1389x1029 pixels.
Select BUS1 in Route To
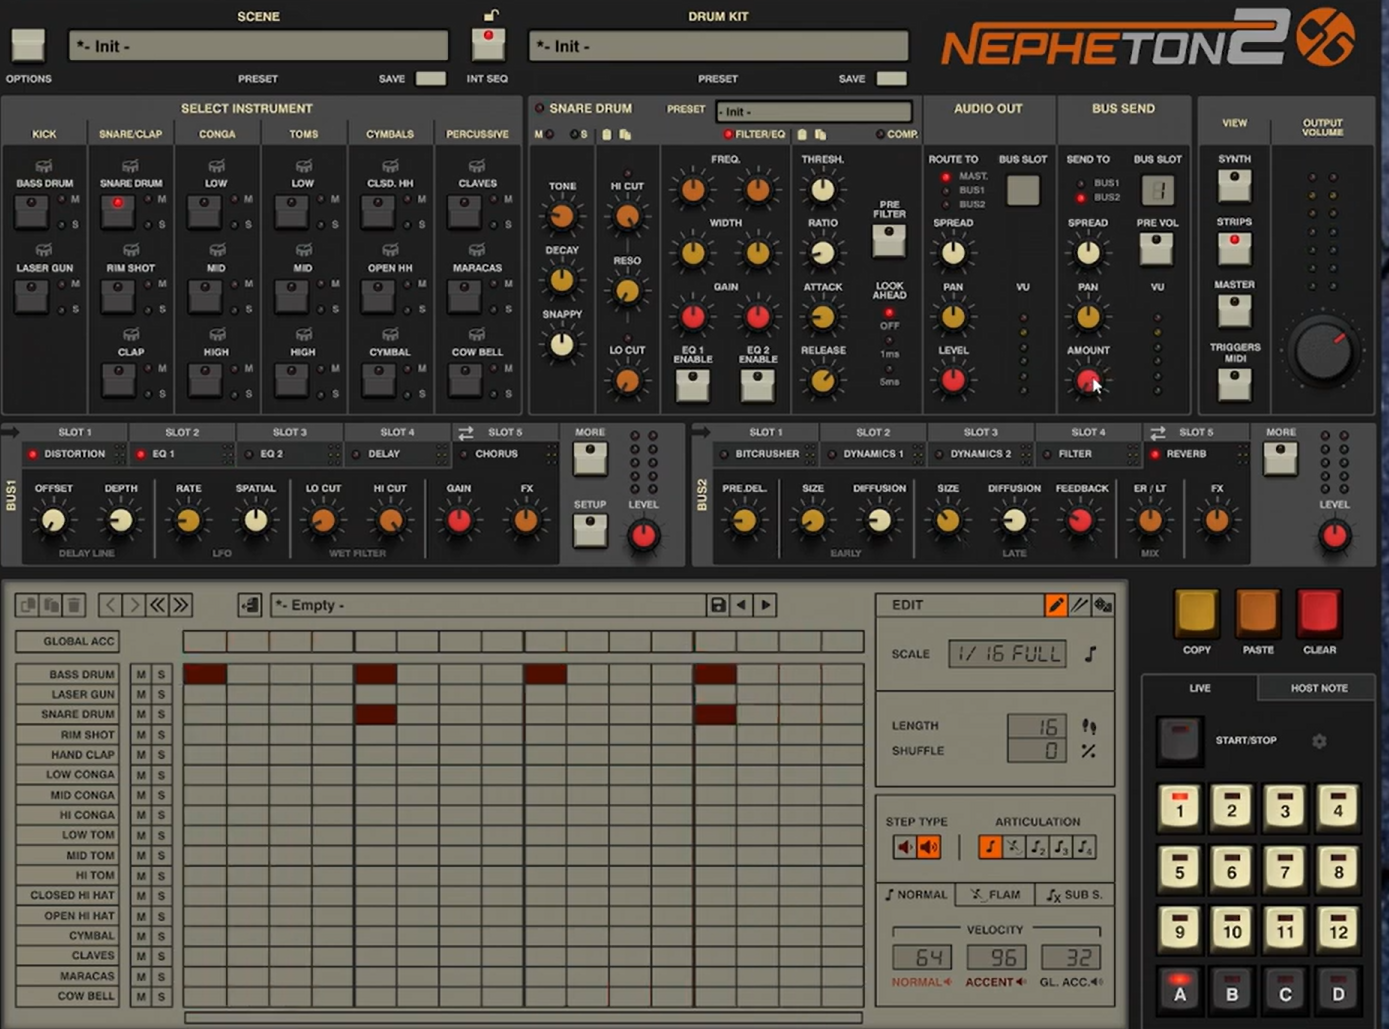(x=945, y=190)
